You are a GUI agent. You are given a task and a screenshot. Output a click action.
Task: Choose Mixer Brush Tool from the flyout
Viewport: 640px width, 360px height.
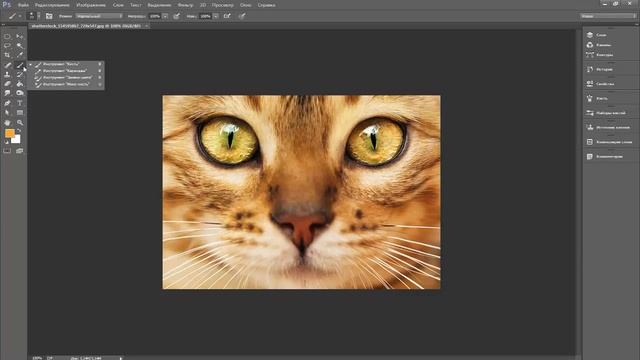click(x=66, y=84)
